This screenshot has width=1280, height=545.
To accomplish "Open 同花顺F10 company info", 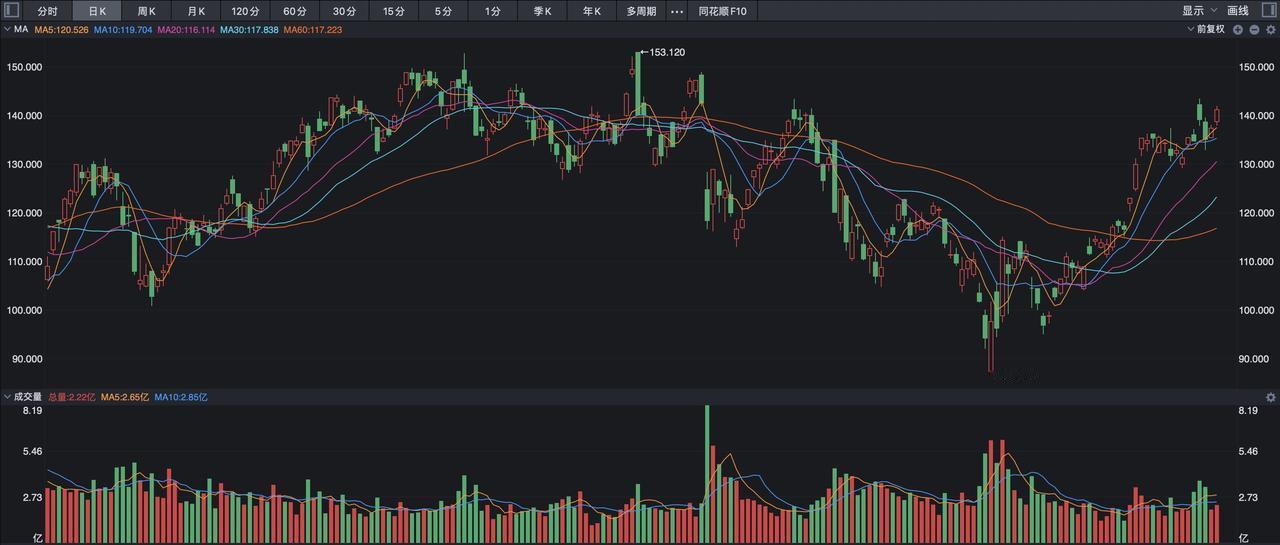I will [x=722, y=11].
